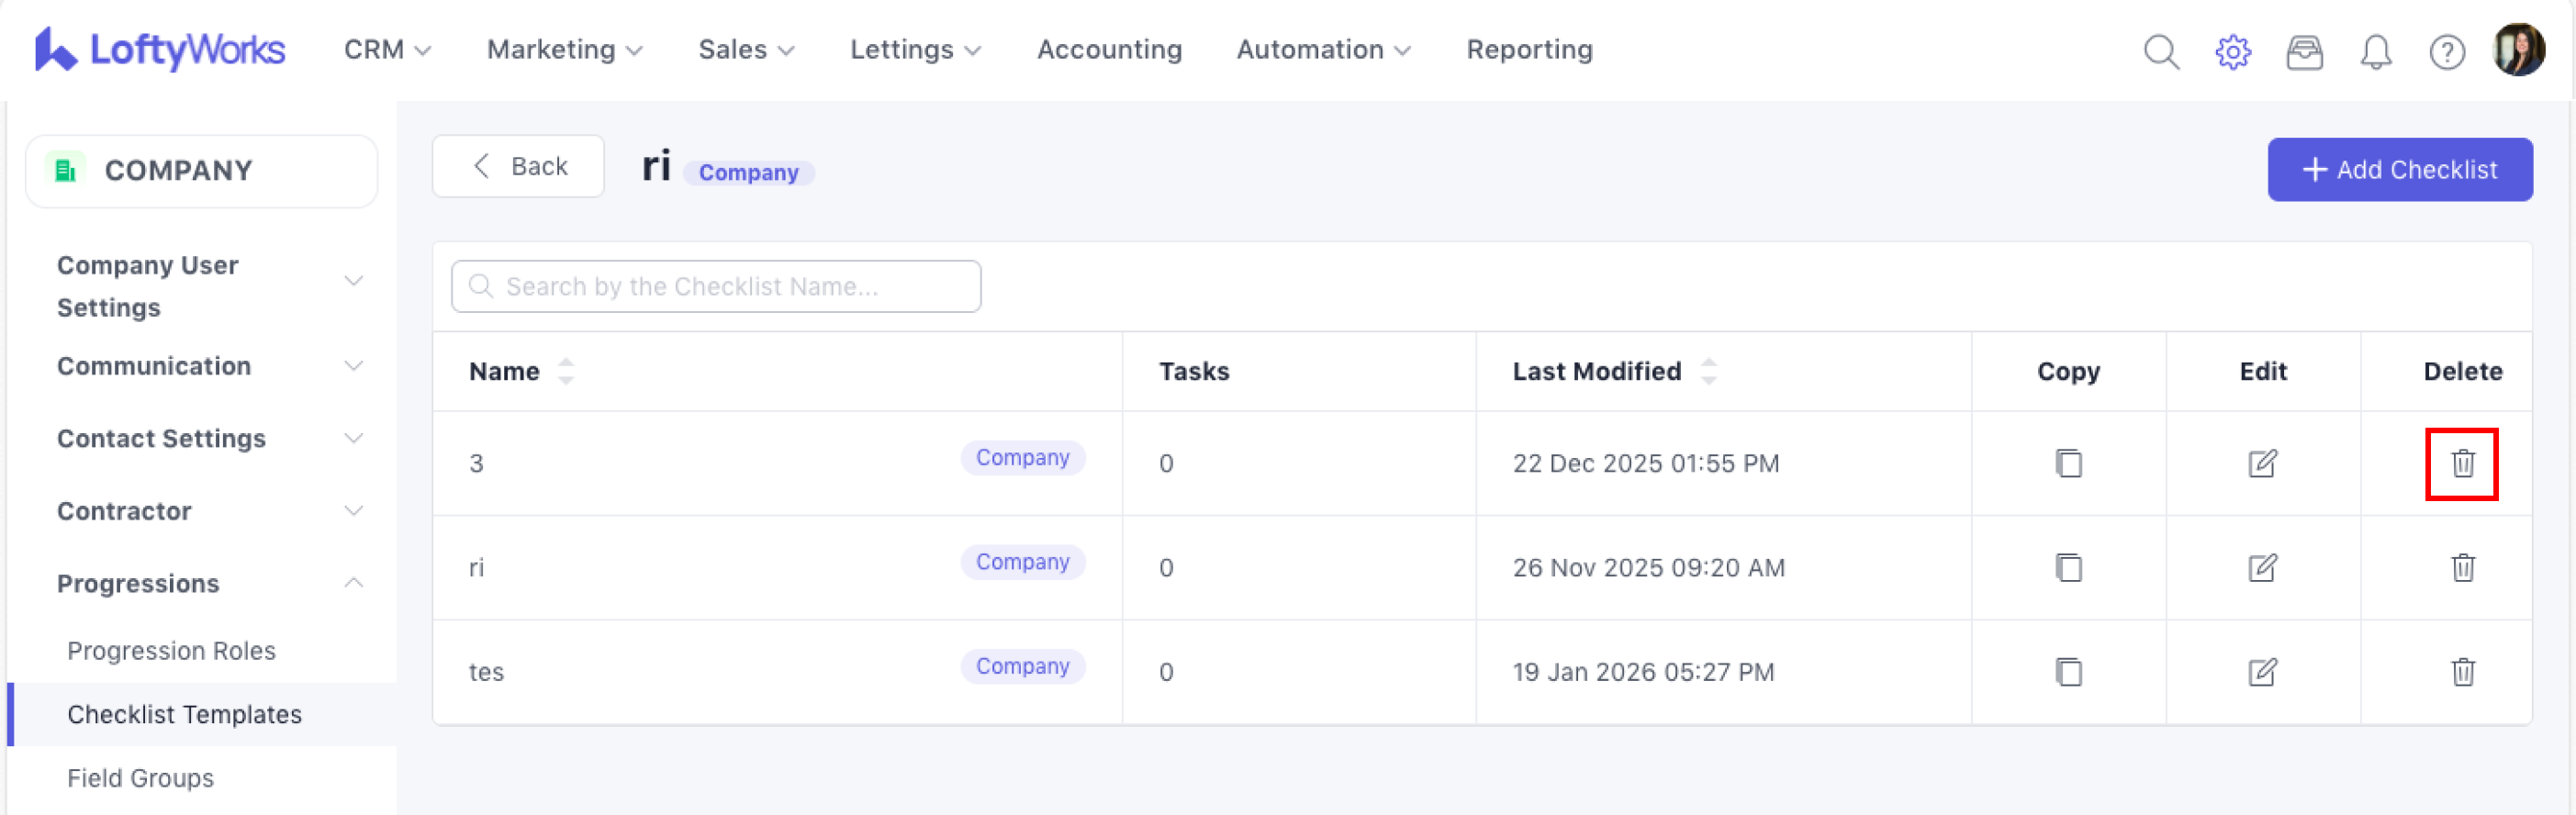Open the inbox tray icon

2304,51
